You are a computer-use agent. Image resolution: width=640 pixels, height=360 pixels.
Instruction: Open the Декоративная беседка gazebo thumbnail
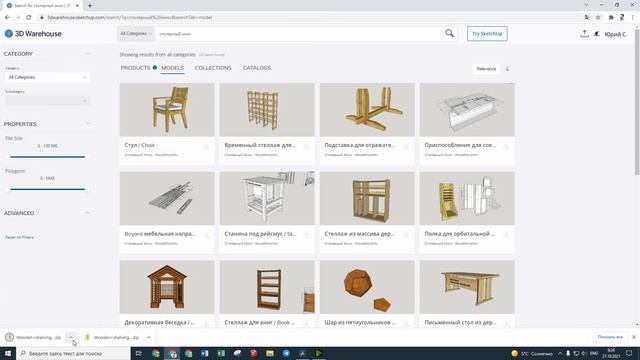tap(167, 287)
